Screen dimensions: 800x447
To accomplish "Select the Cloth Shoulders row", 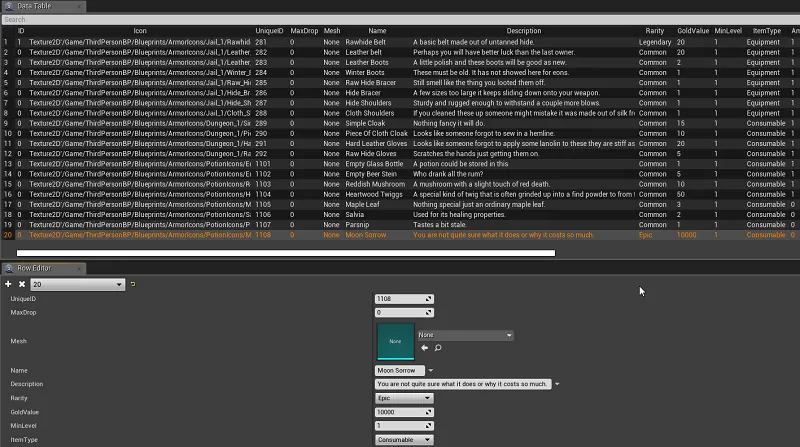I will [400, 113].
